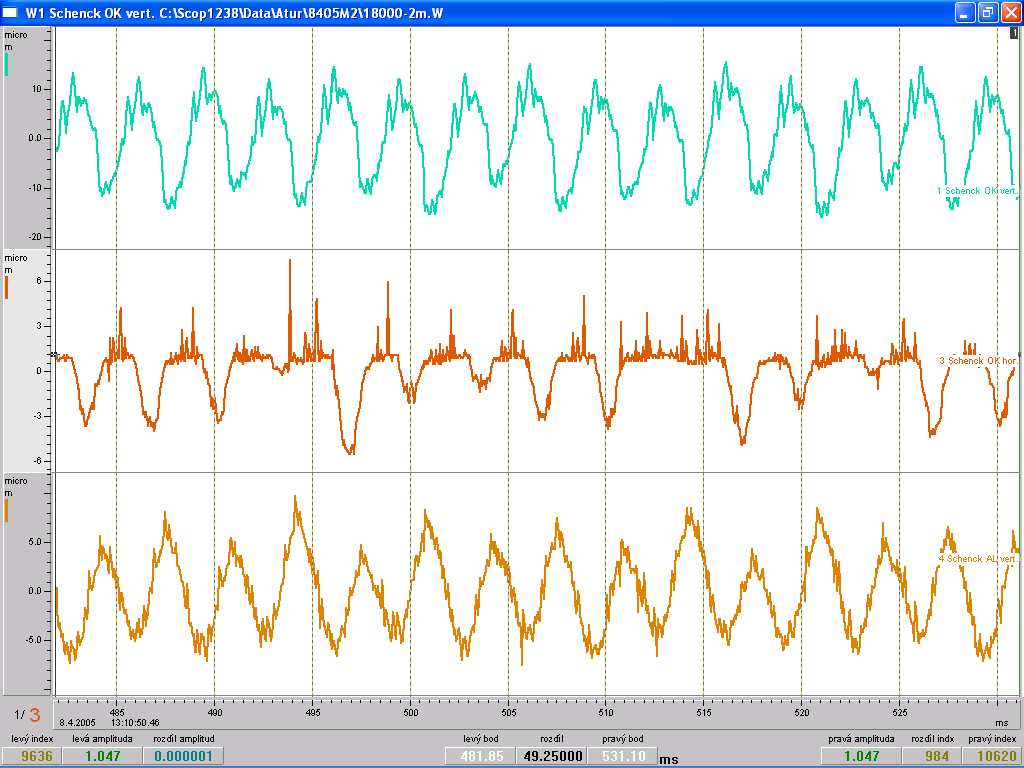This screenshot has width=1024, height=768.
Task: Click the small '1' marker at plot corner
Action: pos(1014,33)
